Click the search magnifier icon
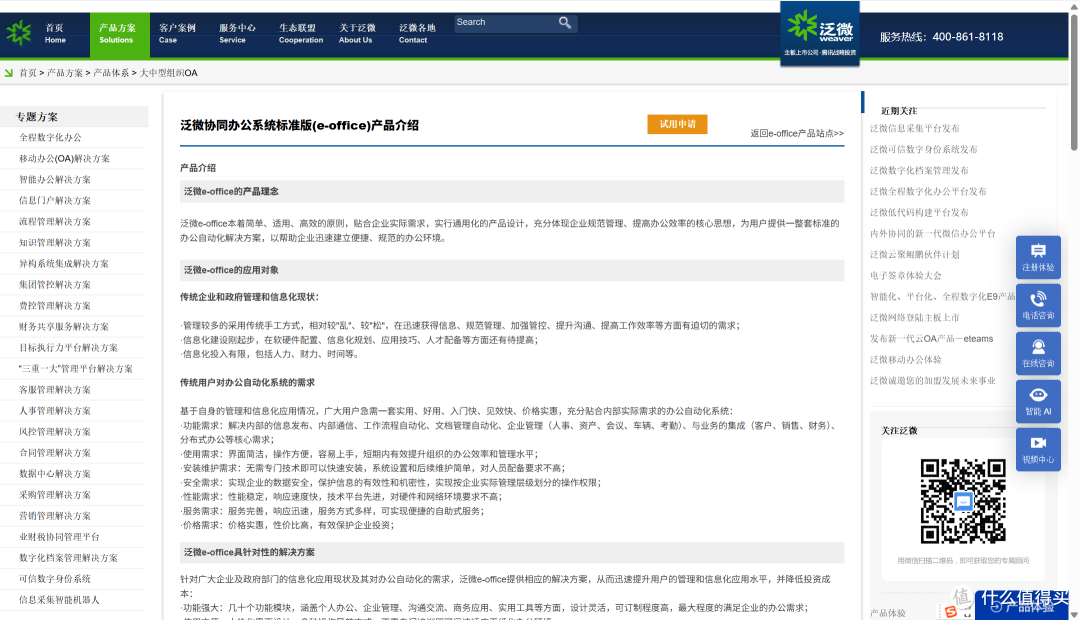Screen dimensions: 1080x620 tap(565, 23)
